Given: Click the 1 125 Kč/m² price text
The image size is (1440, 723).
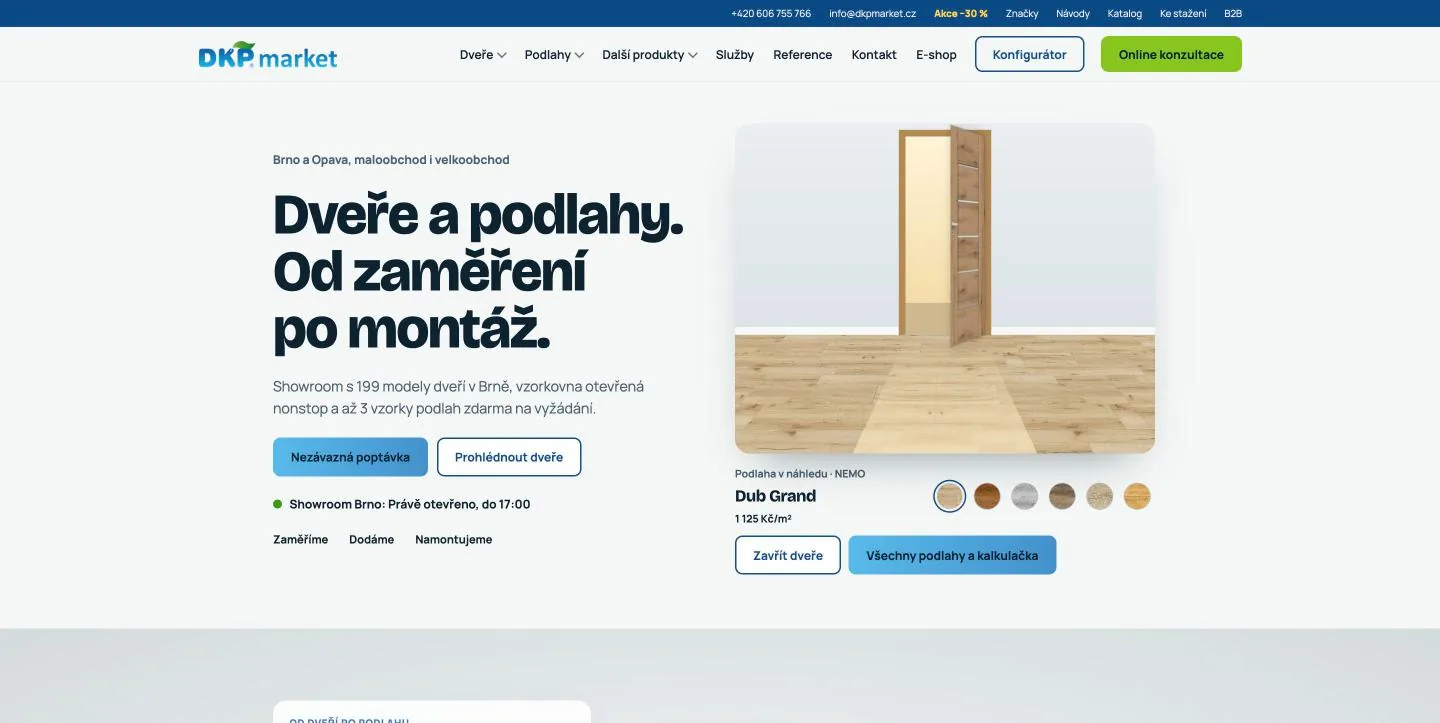Looking at the screenshot, I should click(763, 519).
